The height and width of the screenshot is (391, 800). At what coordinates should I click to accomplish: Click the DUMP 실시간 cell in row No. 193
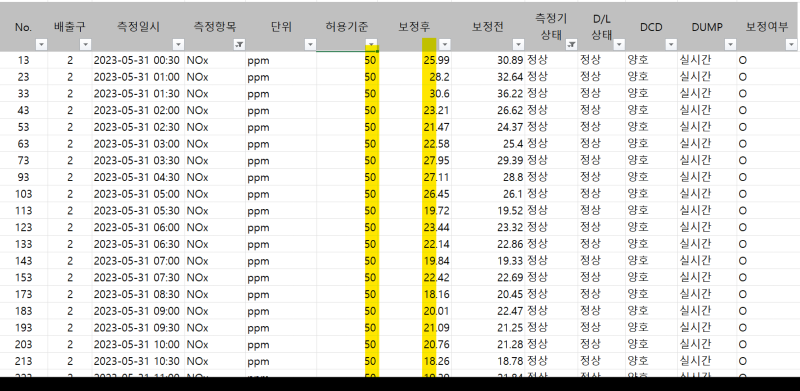pos(707,327)
